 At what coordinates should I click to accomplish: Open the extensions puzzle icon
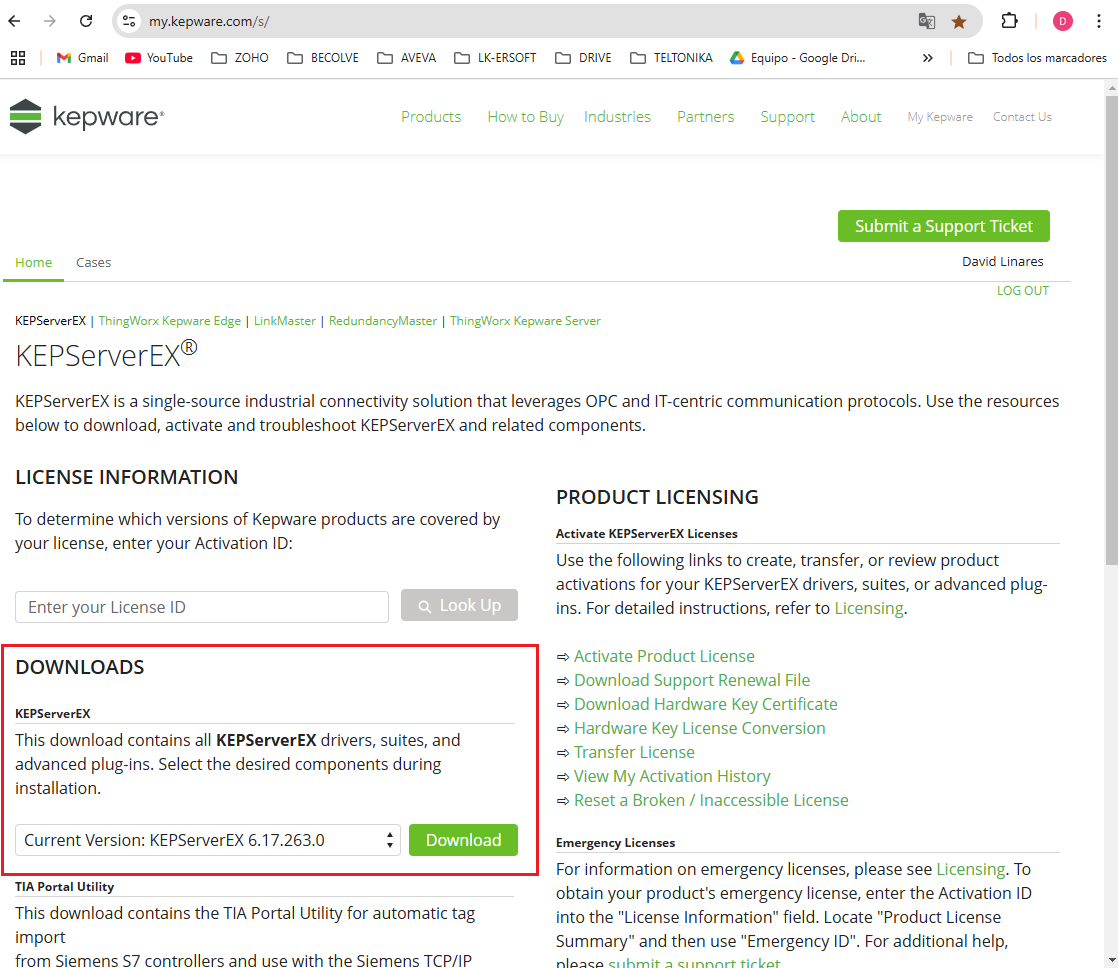1009,21
